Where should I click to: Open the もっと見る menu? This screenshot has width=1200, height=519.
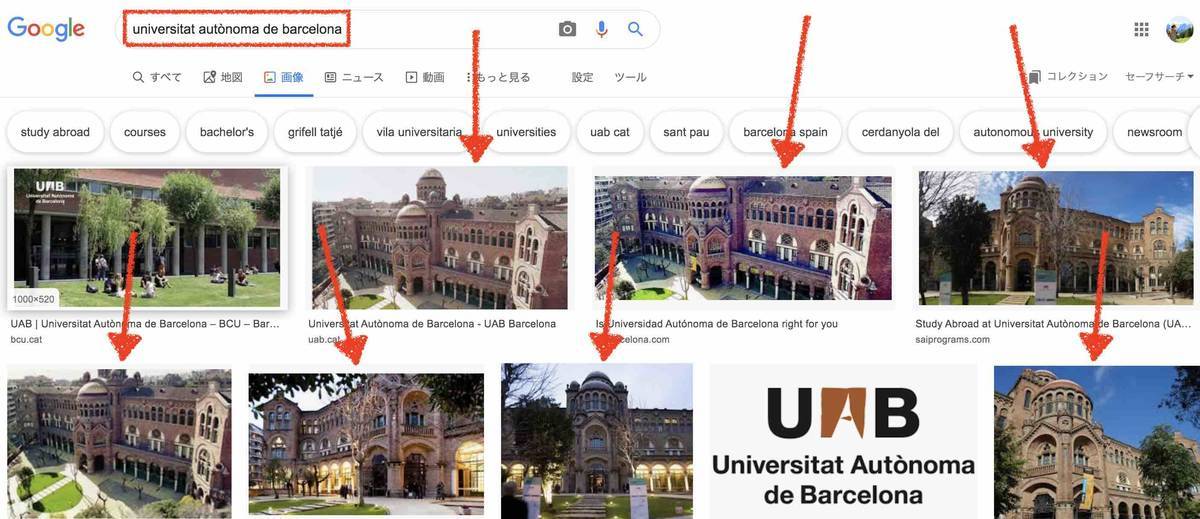[498, 77]
